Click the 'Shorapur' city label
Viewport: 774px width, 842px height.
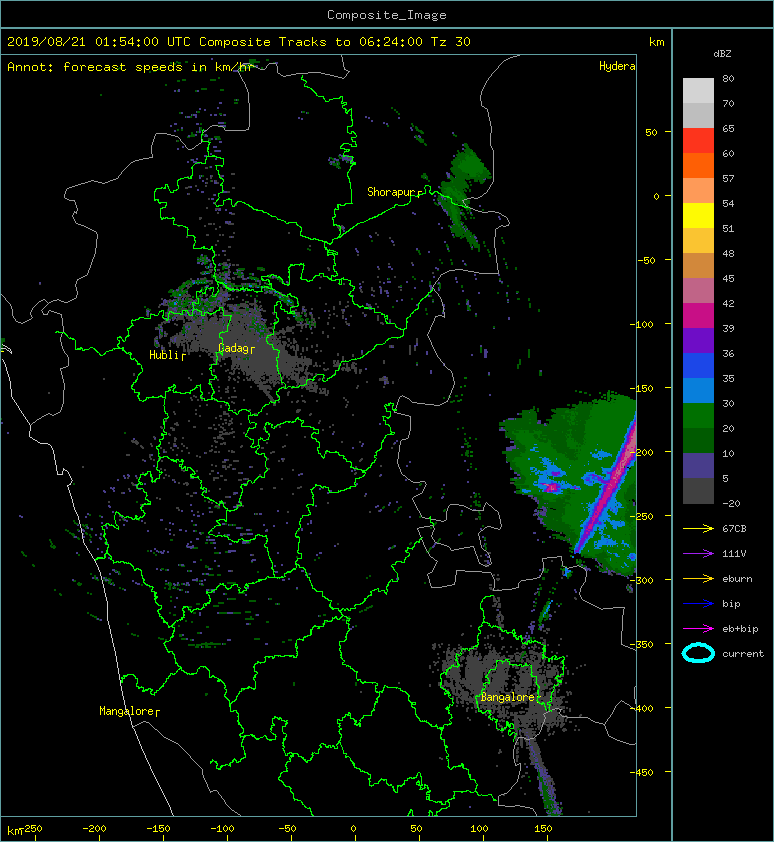[x=391, y=192]
